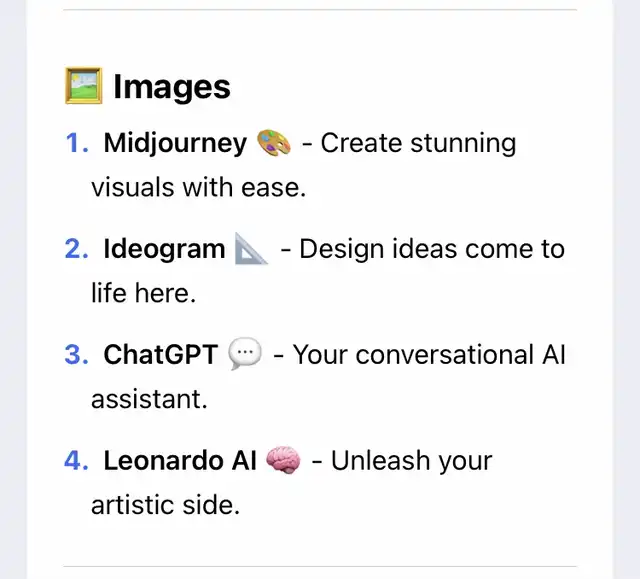Click the bold Leonardo AI name
This screenshot has height=579, width=640.
click(x=180, y=461)
